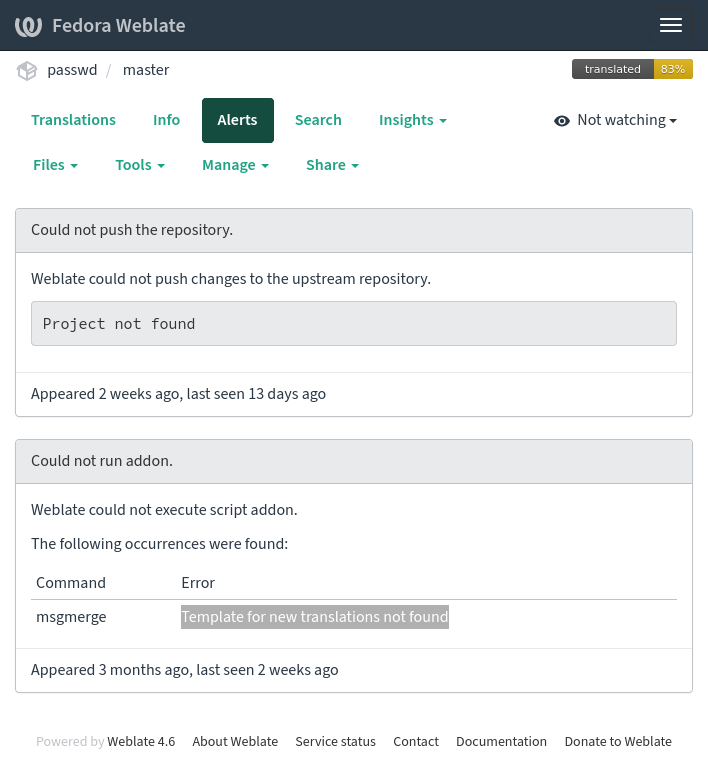Open the Weblate 4.6 footer link

tap(141, 741)
